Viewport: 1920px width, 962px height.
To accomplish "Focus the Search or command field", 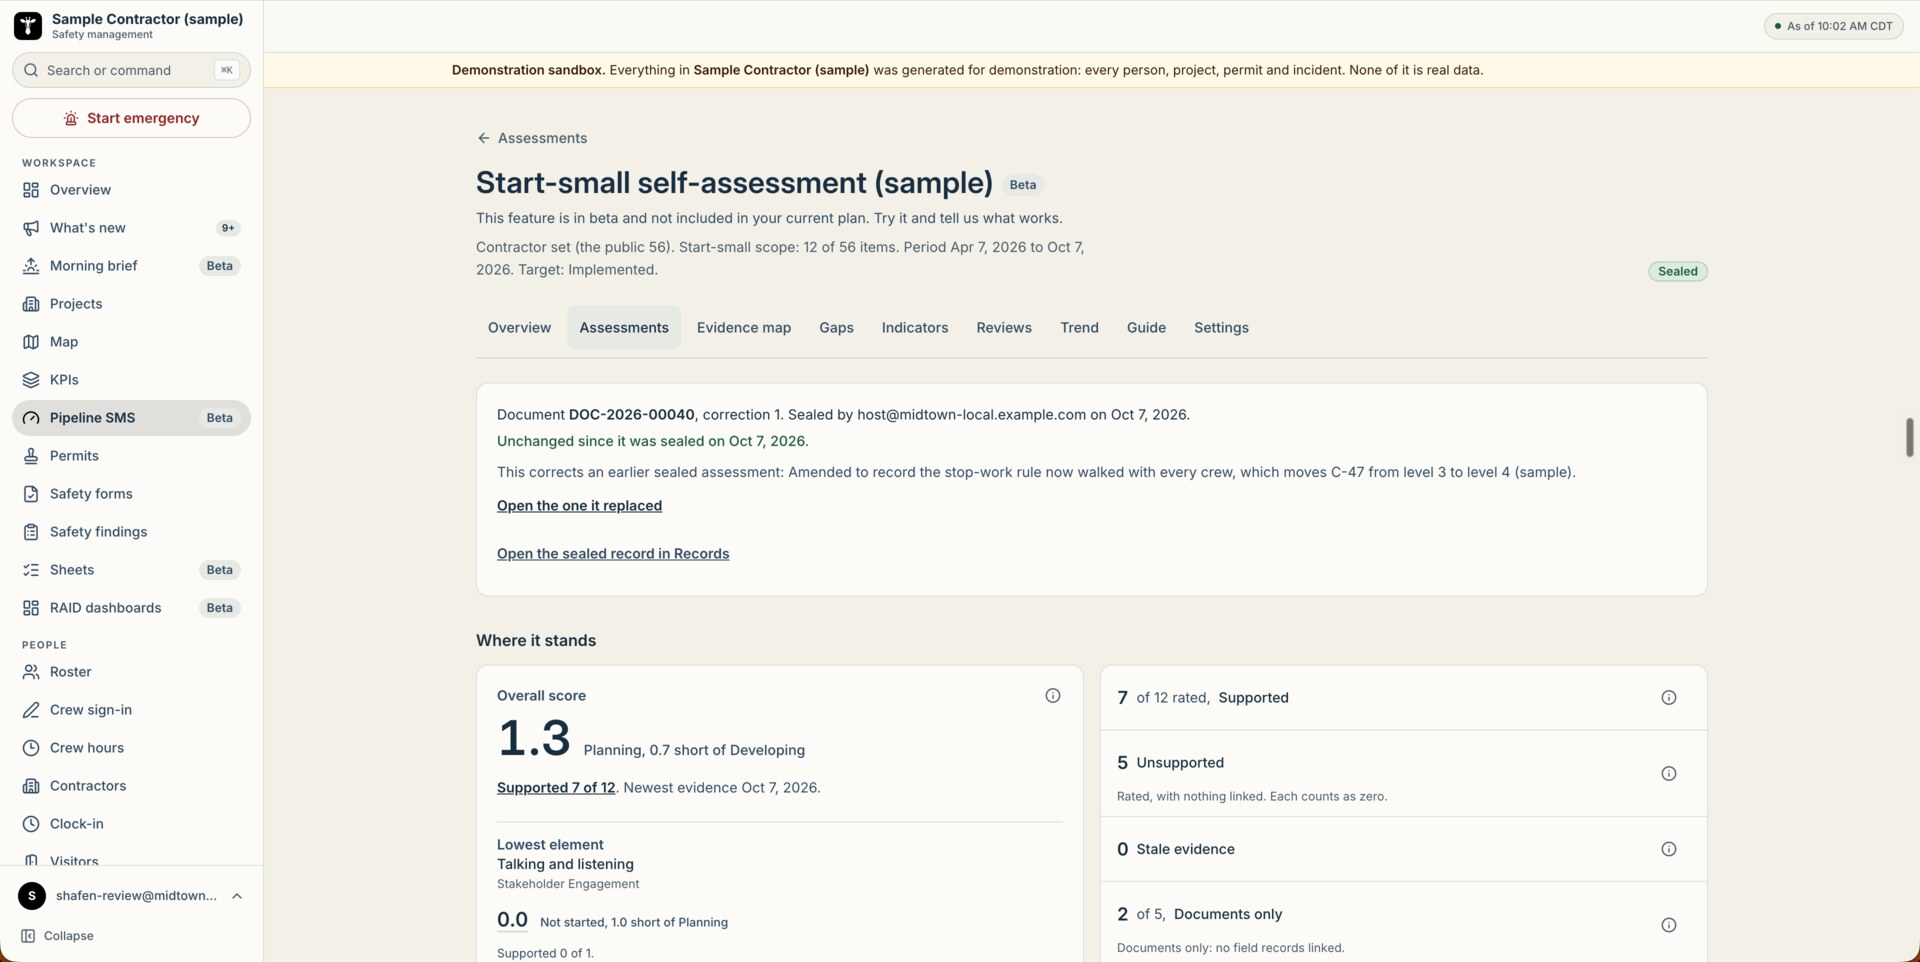I will pos(132,70).
